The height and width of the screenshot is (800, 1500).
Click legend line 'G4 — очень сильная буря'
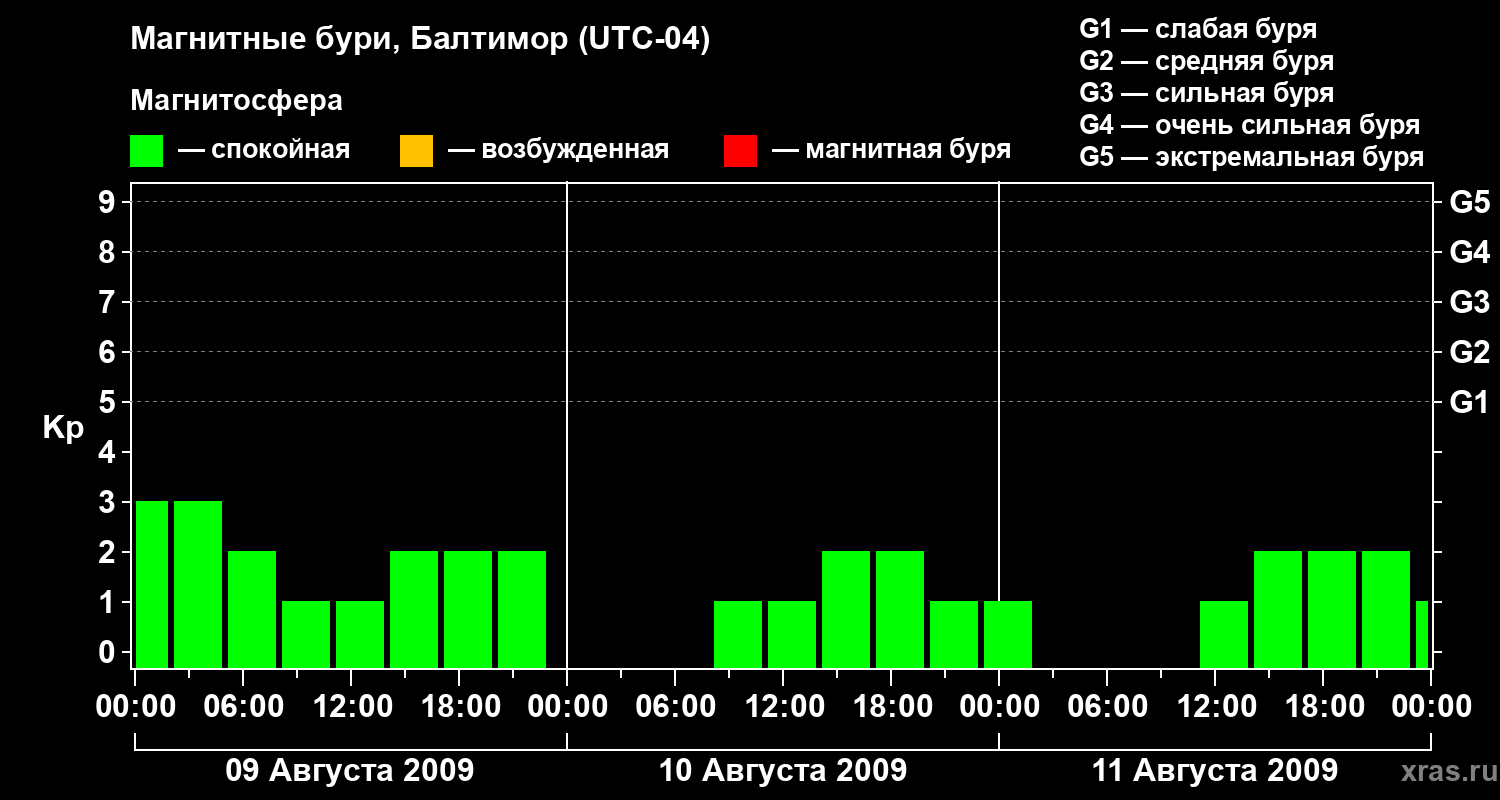(x=1250, y=125)
